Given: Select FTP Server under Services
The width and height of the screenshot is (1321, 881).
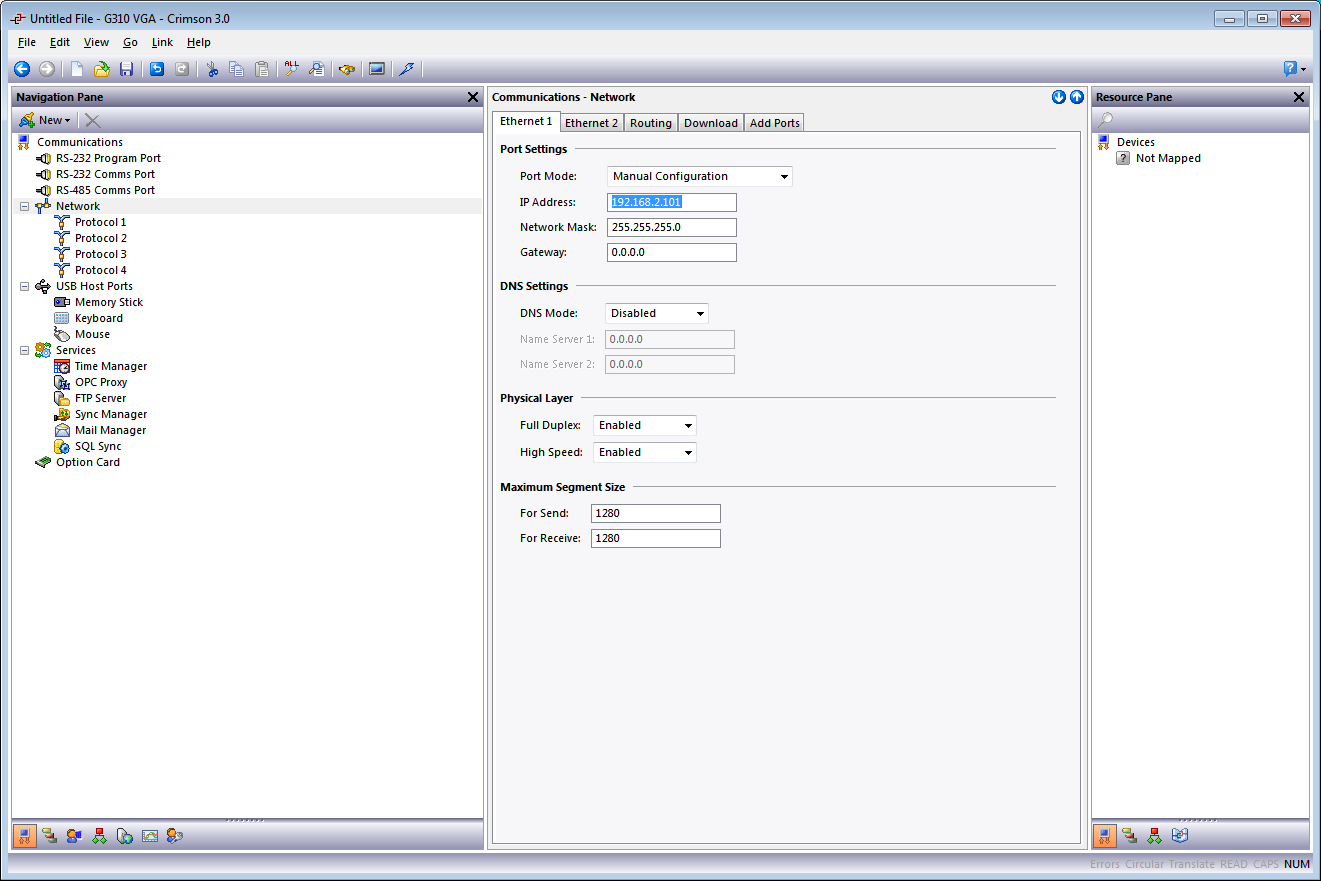Looking at the screenshot, I should pos(100,398).
